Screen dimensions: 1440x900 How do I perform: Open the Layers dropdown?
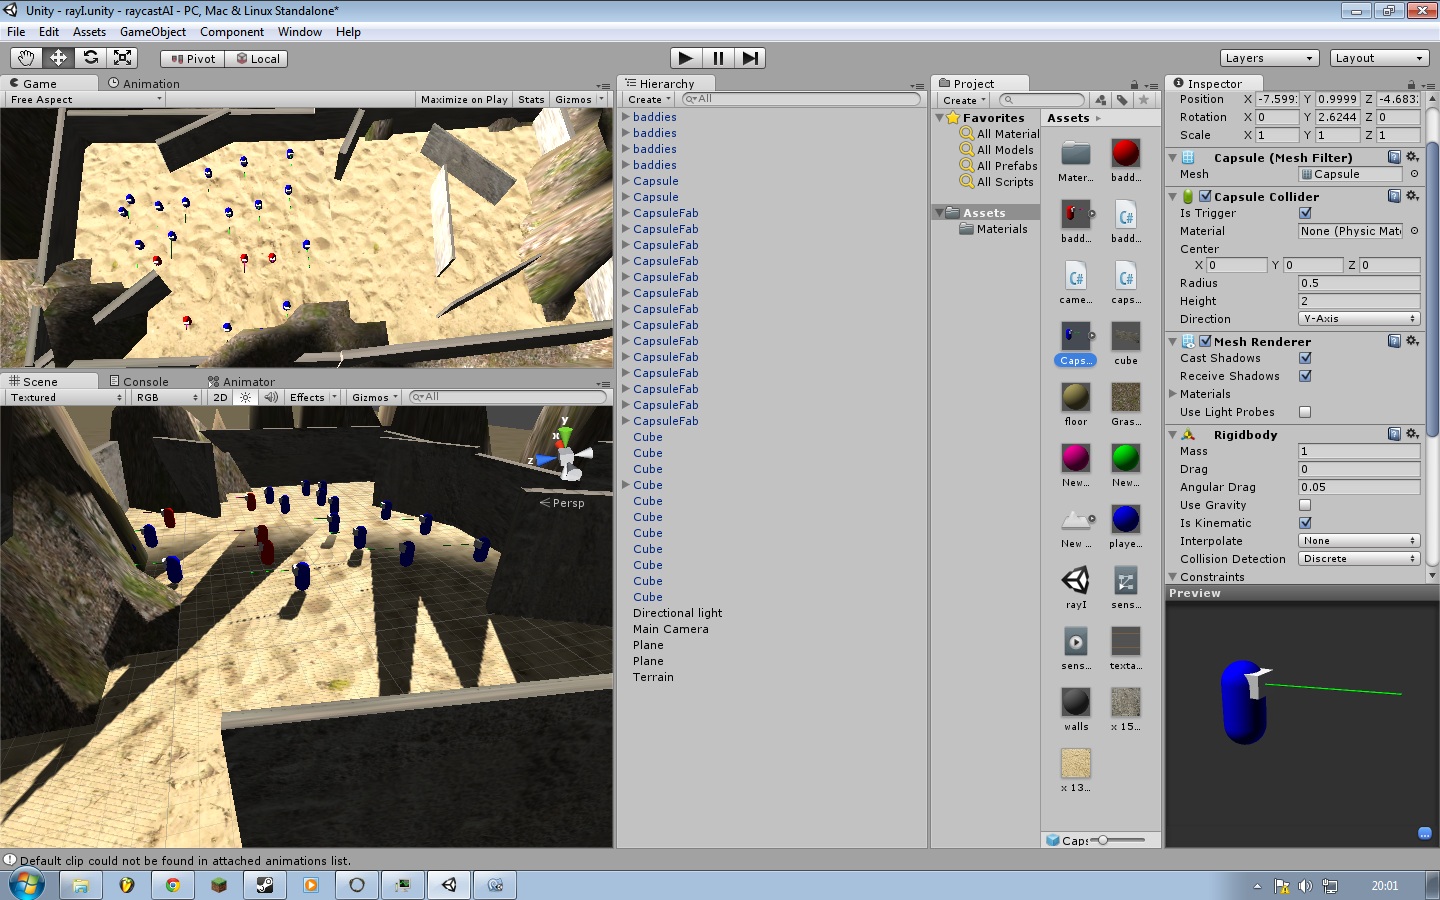[x=1269, y=58]
